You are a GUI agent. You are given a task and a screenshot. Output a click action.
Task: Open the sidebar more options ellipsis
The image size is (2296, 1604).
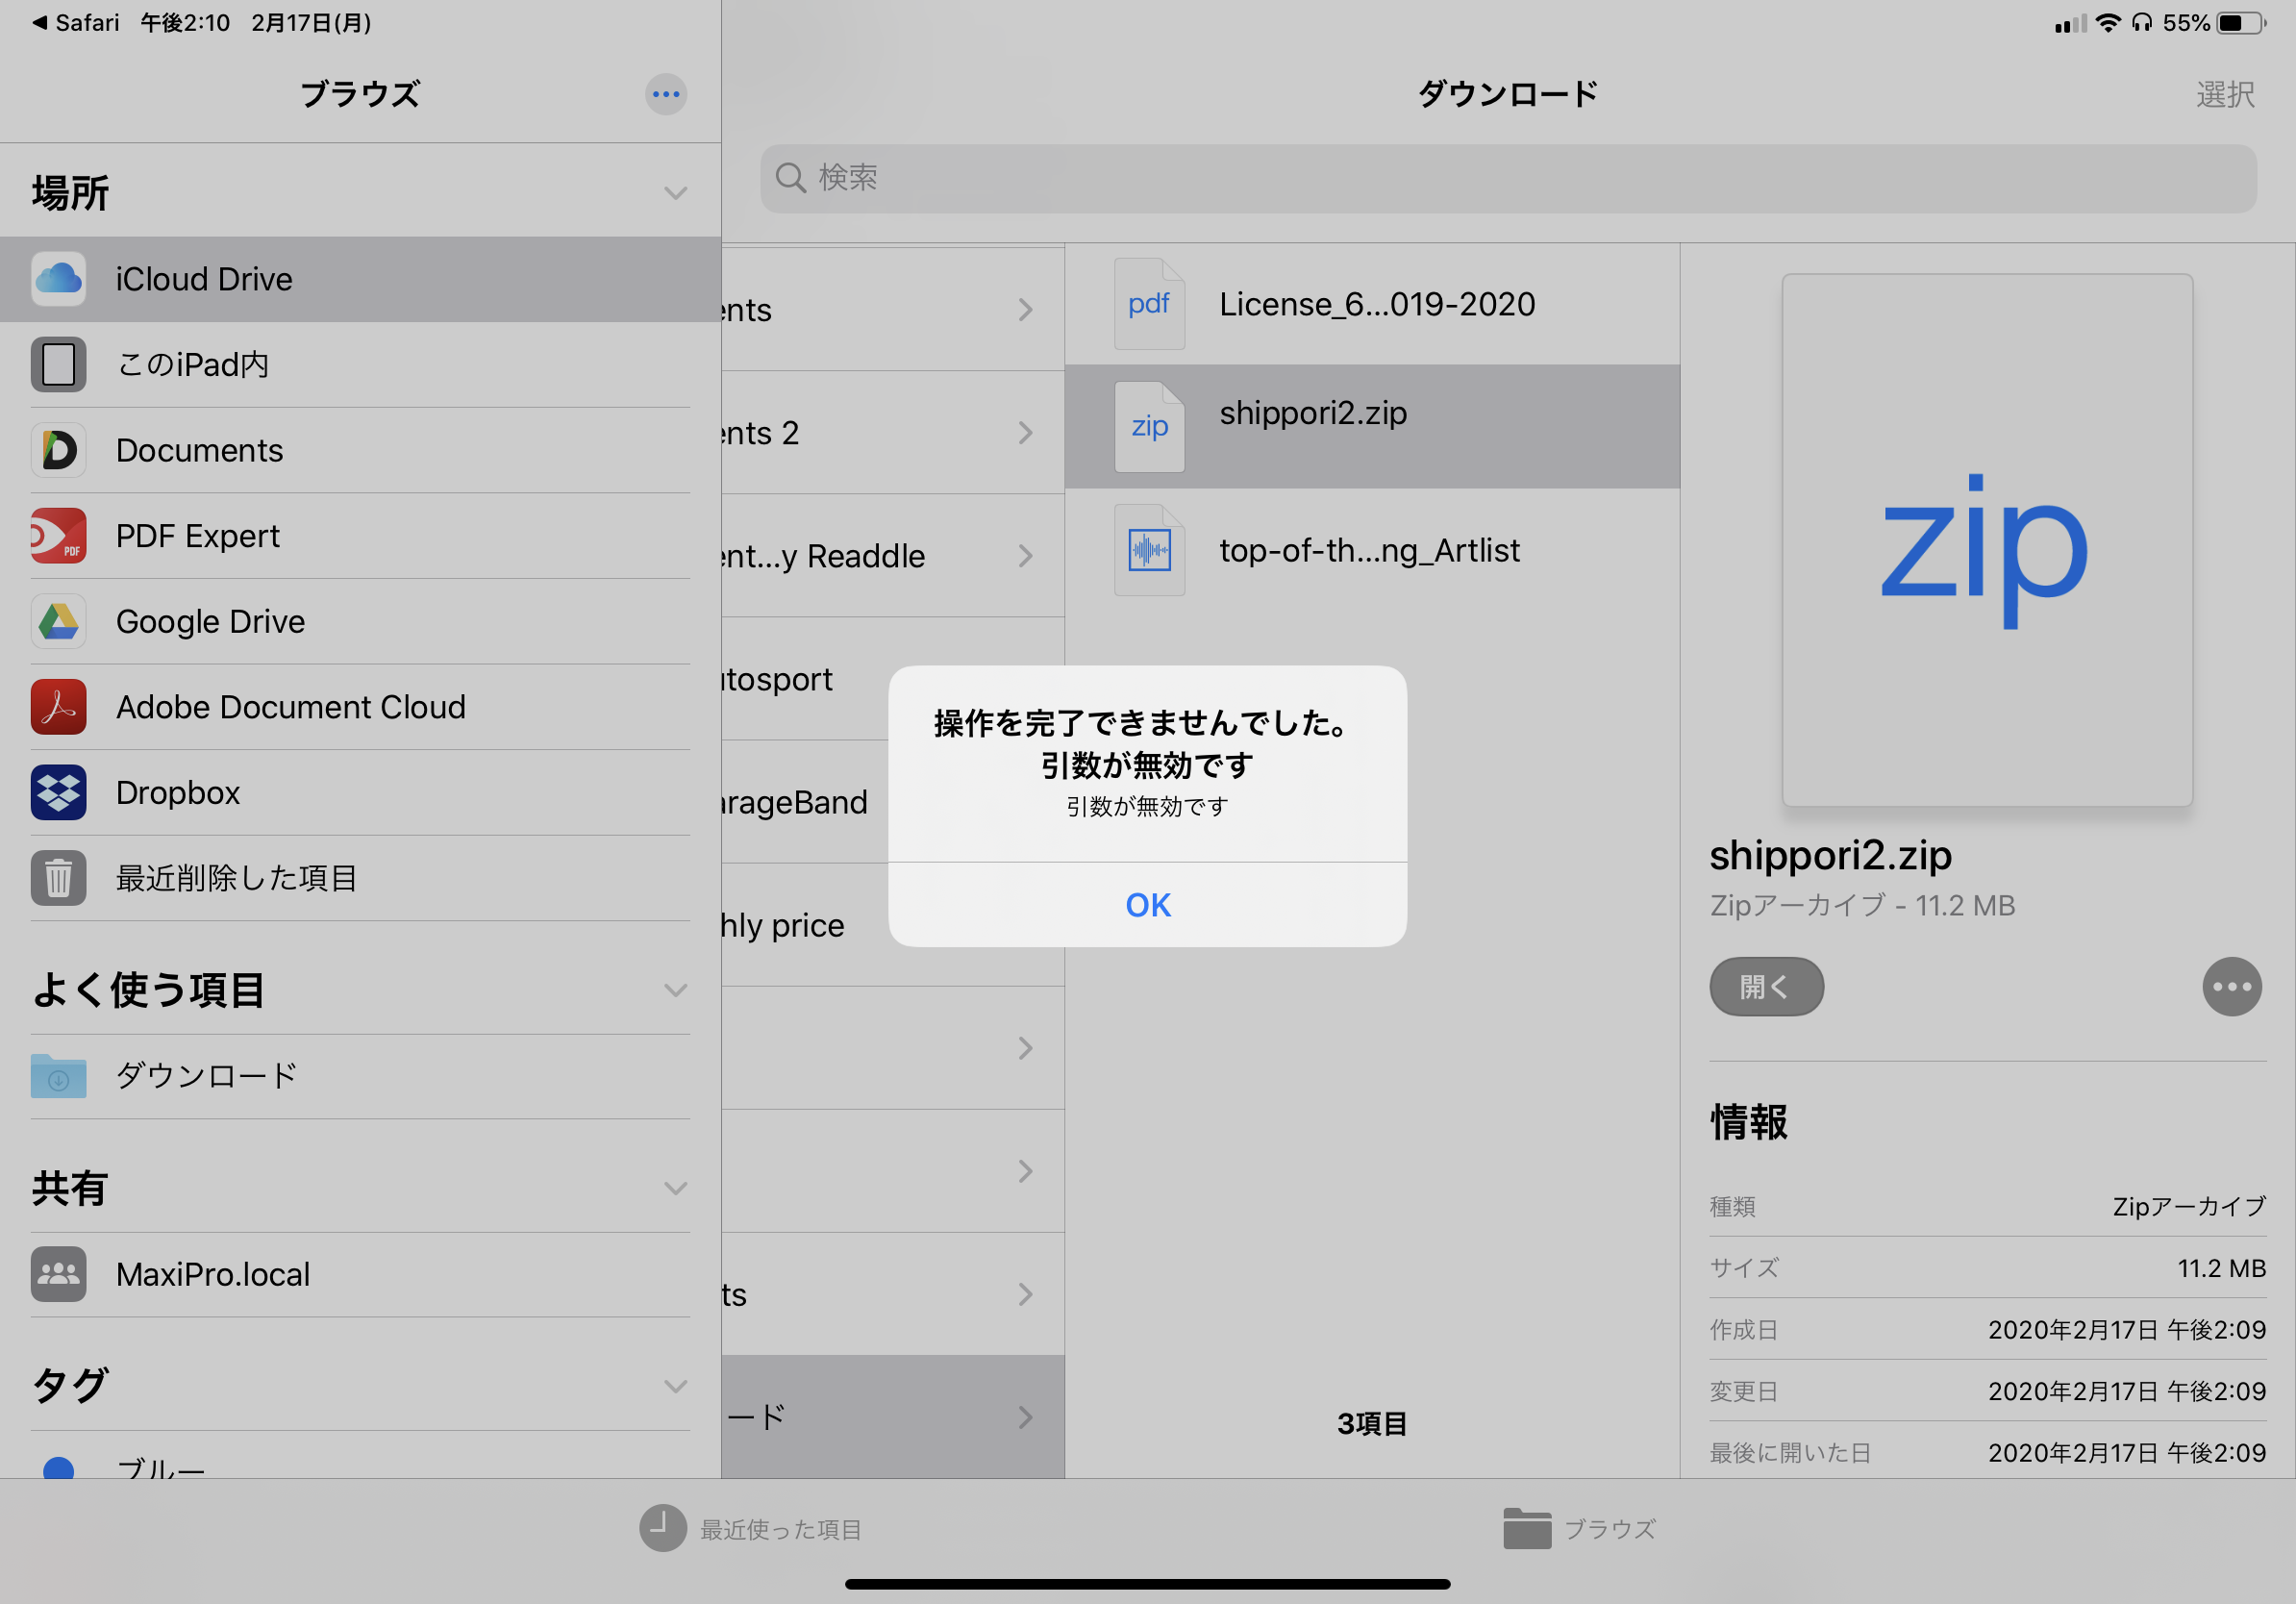tap(666, 94)
